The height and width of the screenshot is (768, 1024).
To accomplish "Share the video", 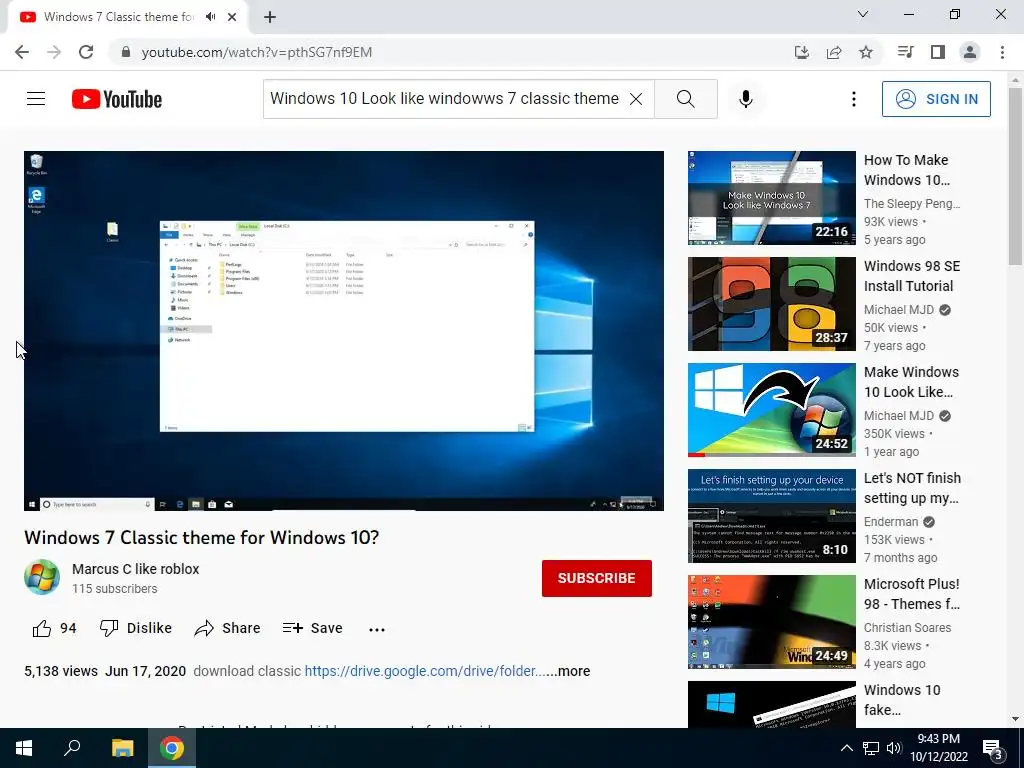I will point(227,628).
